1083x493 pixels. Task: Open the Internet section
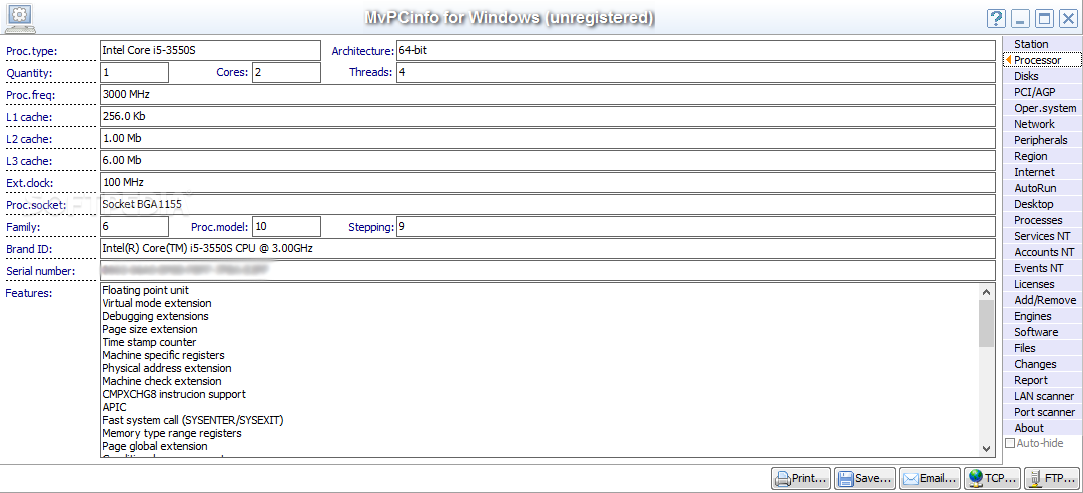click(1042, 172)
